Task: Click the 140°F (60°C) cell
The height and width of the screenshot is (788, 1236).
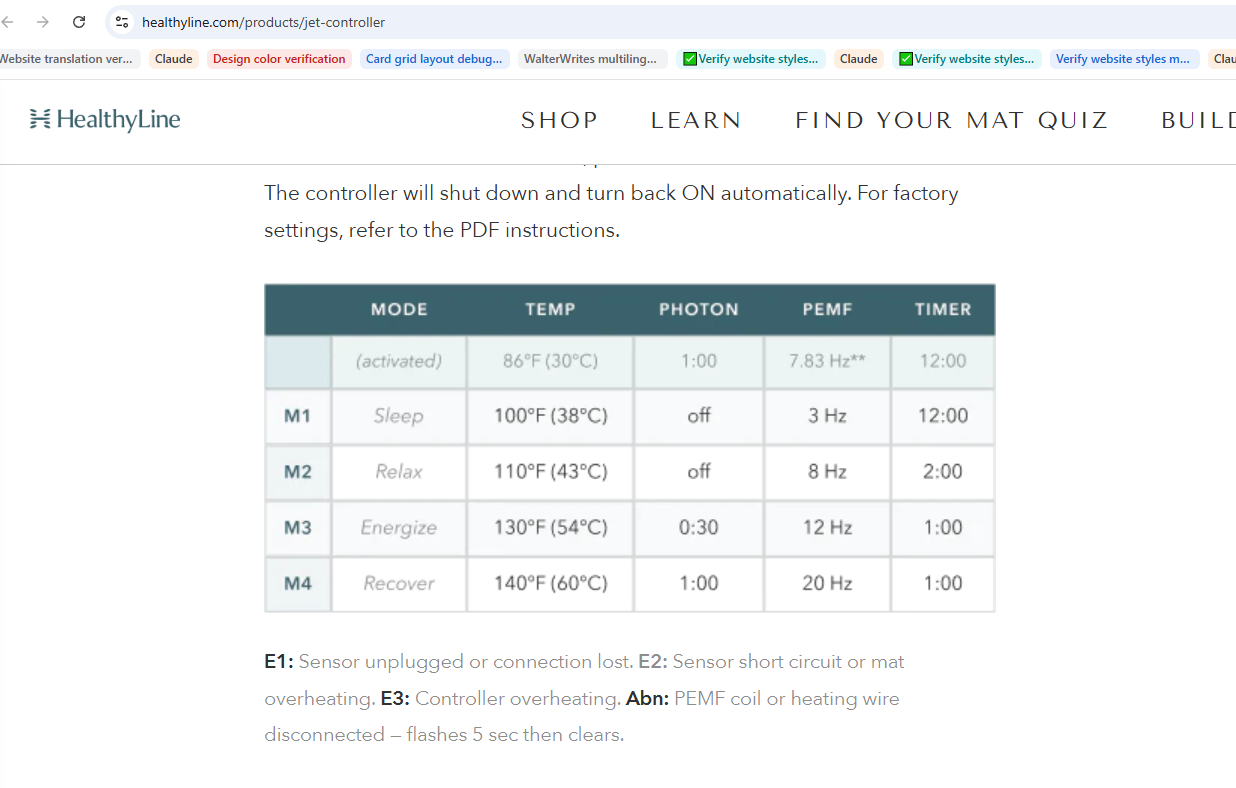Action: 550,584
